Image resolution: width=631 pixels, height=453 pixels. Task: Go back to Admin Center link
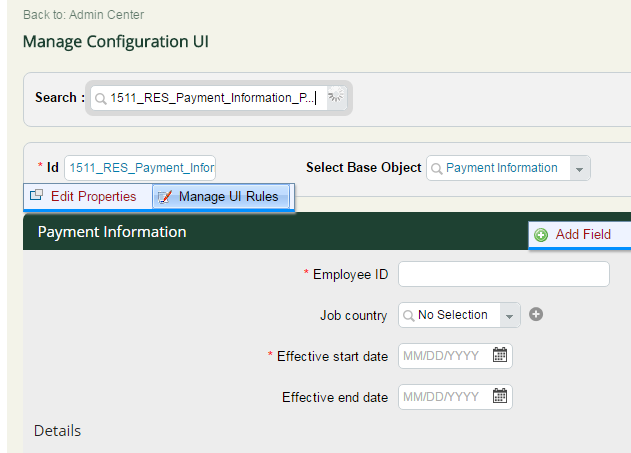pyautogui.click(x=83, y=15)
